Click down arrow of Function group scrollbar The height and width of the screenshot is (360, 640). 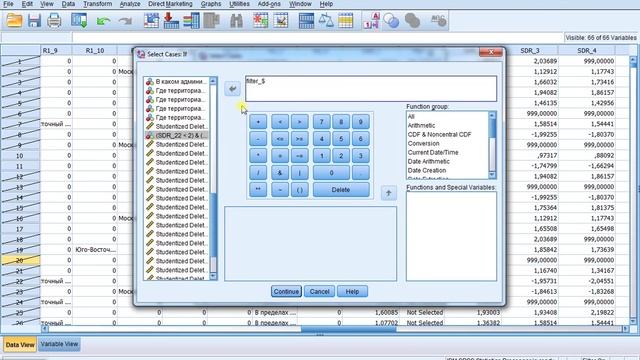[x=492, y=175]
